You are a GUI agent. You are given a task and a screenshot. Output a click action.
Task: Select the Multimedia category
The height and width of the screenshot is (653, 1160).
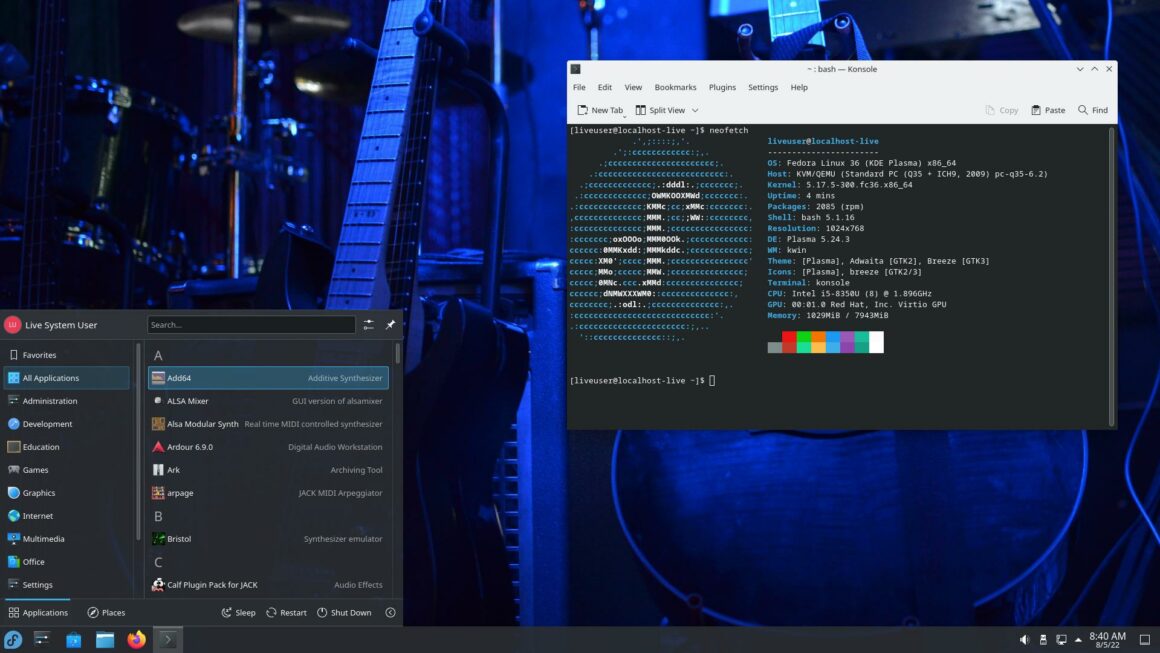click(x=44, y=538)
